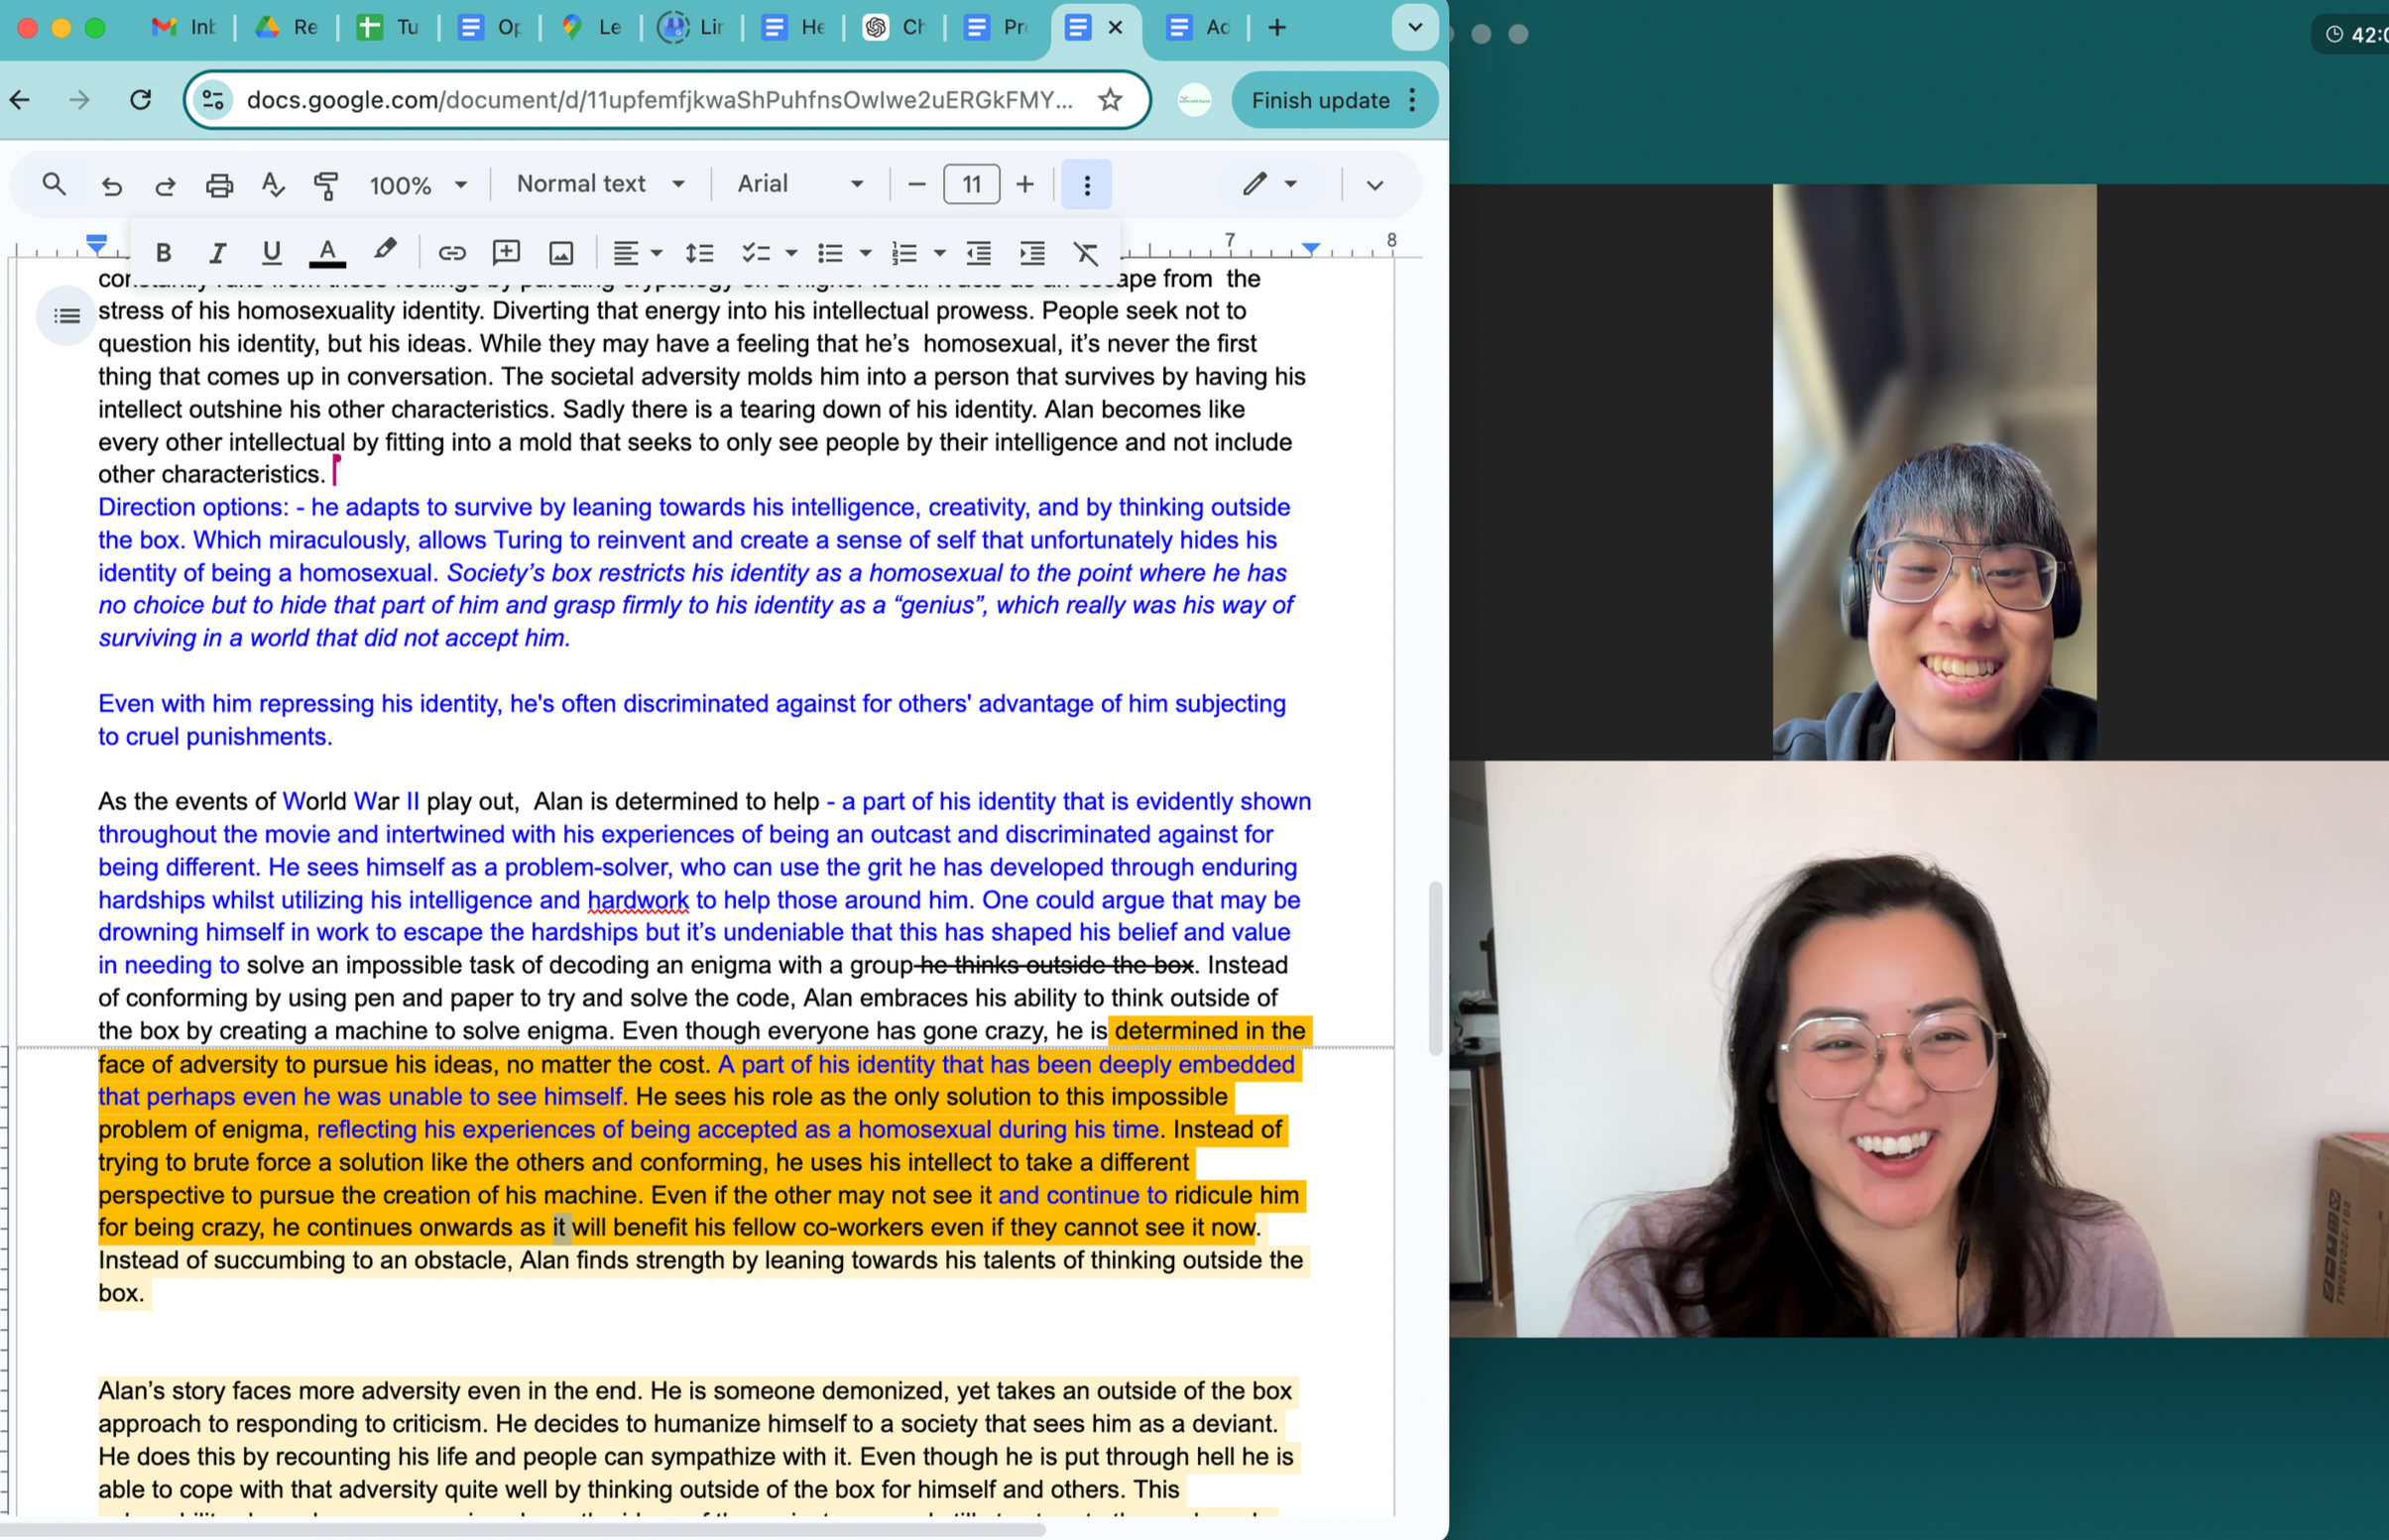Open the tab search dropdown
The image size is (2389, 1540).
[x=1415, y=27]
